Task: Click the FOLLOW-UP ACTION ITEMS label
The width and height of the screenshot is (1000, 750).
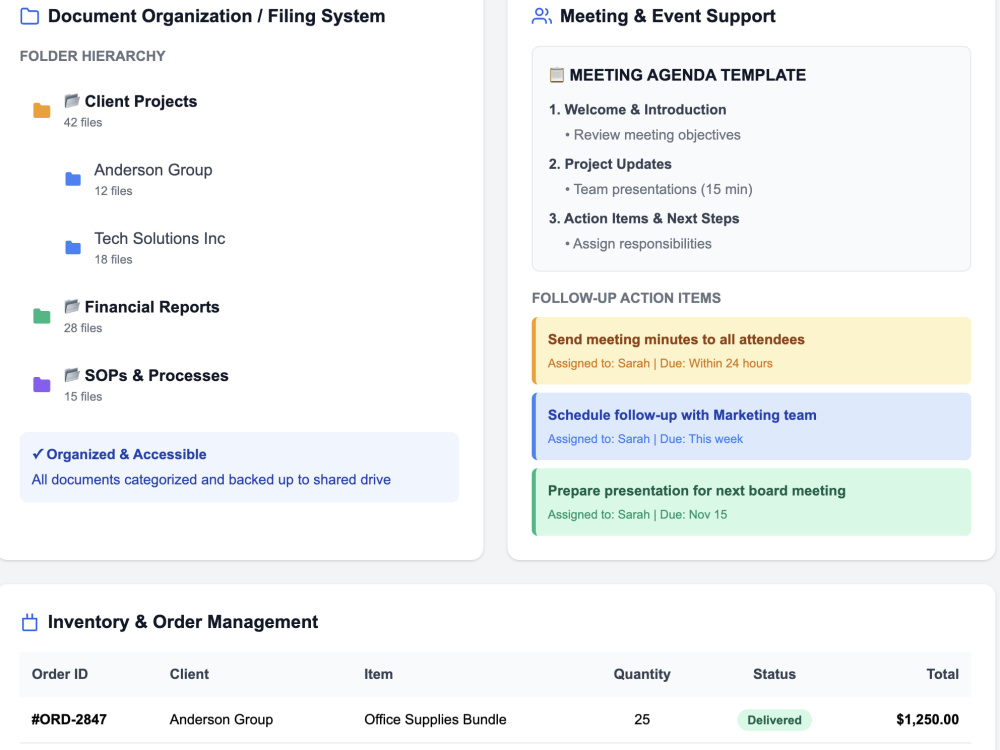Action: 626,298
